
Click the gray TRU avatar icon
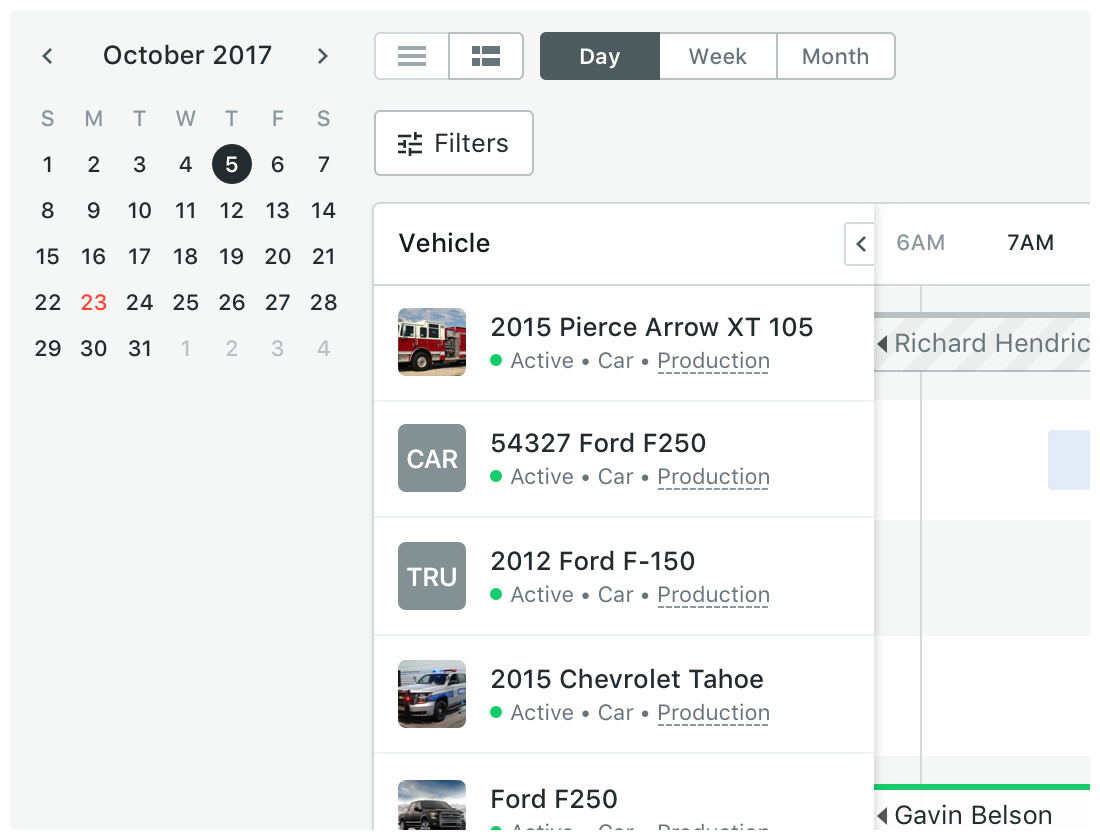click(x=432, y=576)
